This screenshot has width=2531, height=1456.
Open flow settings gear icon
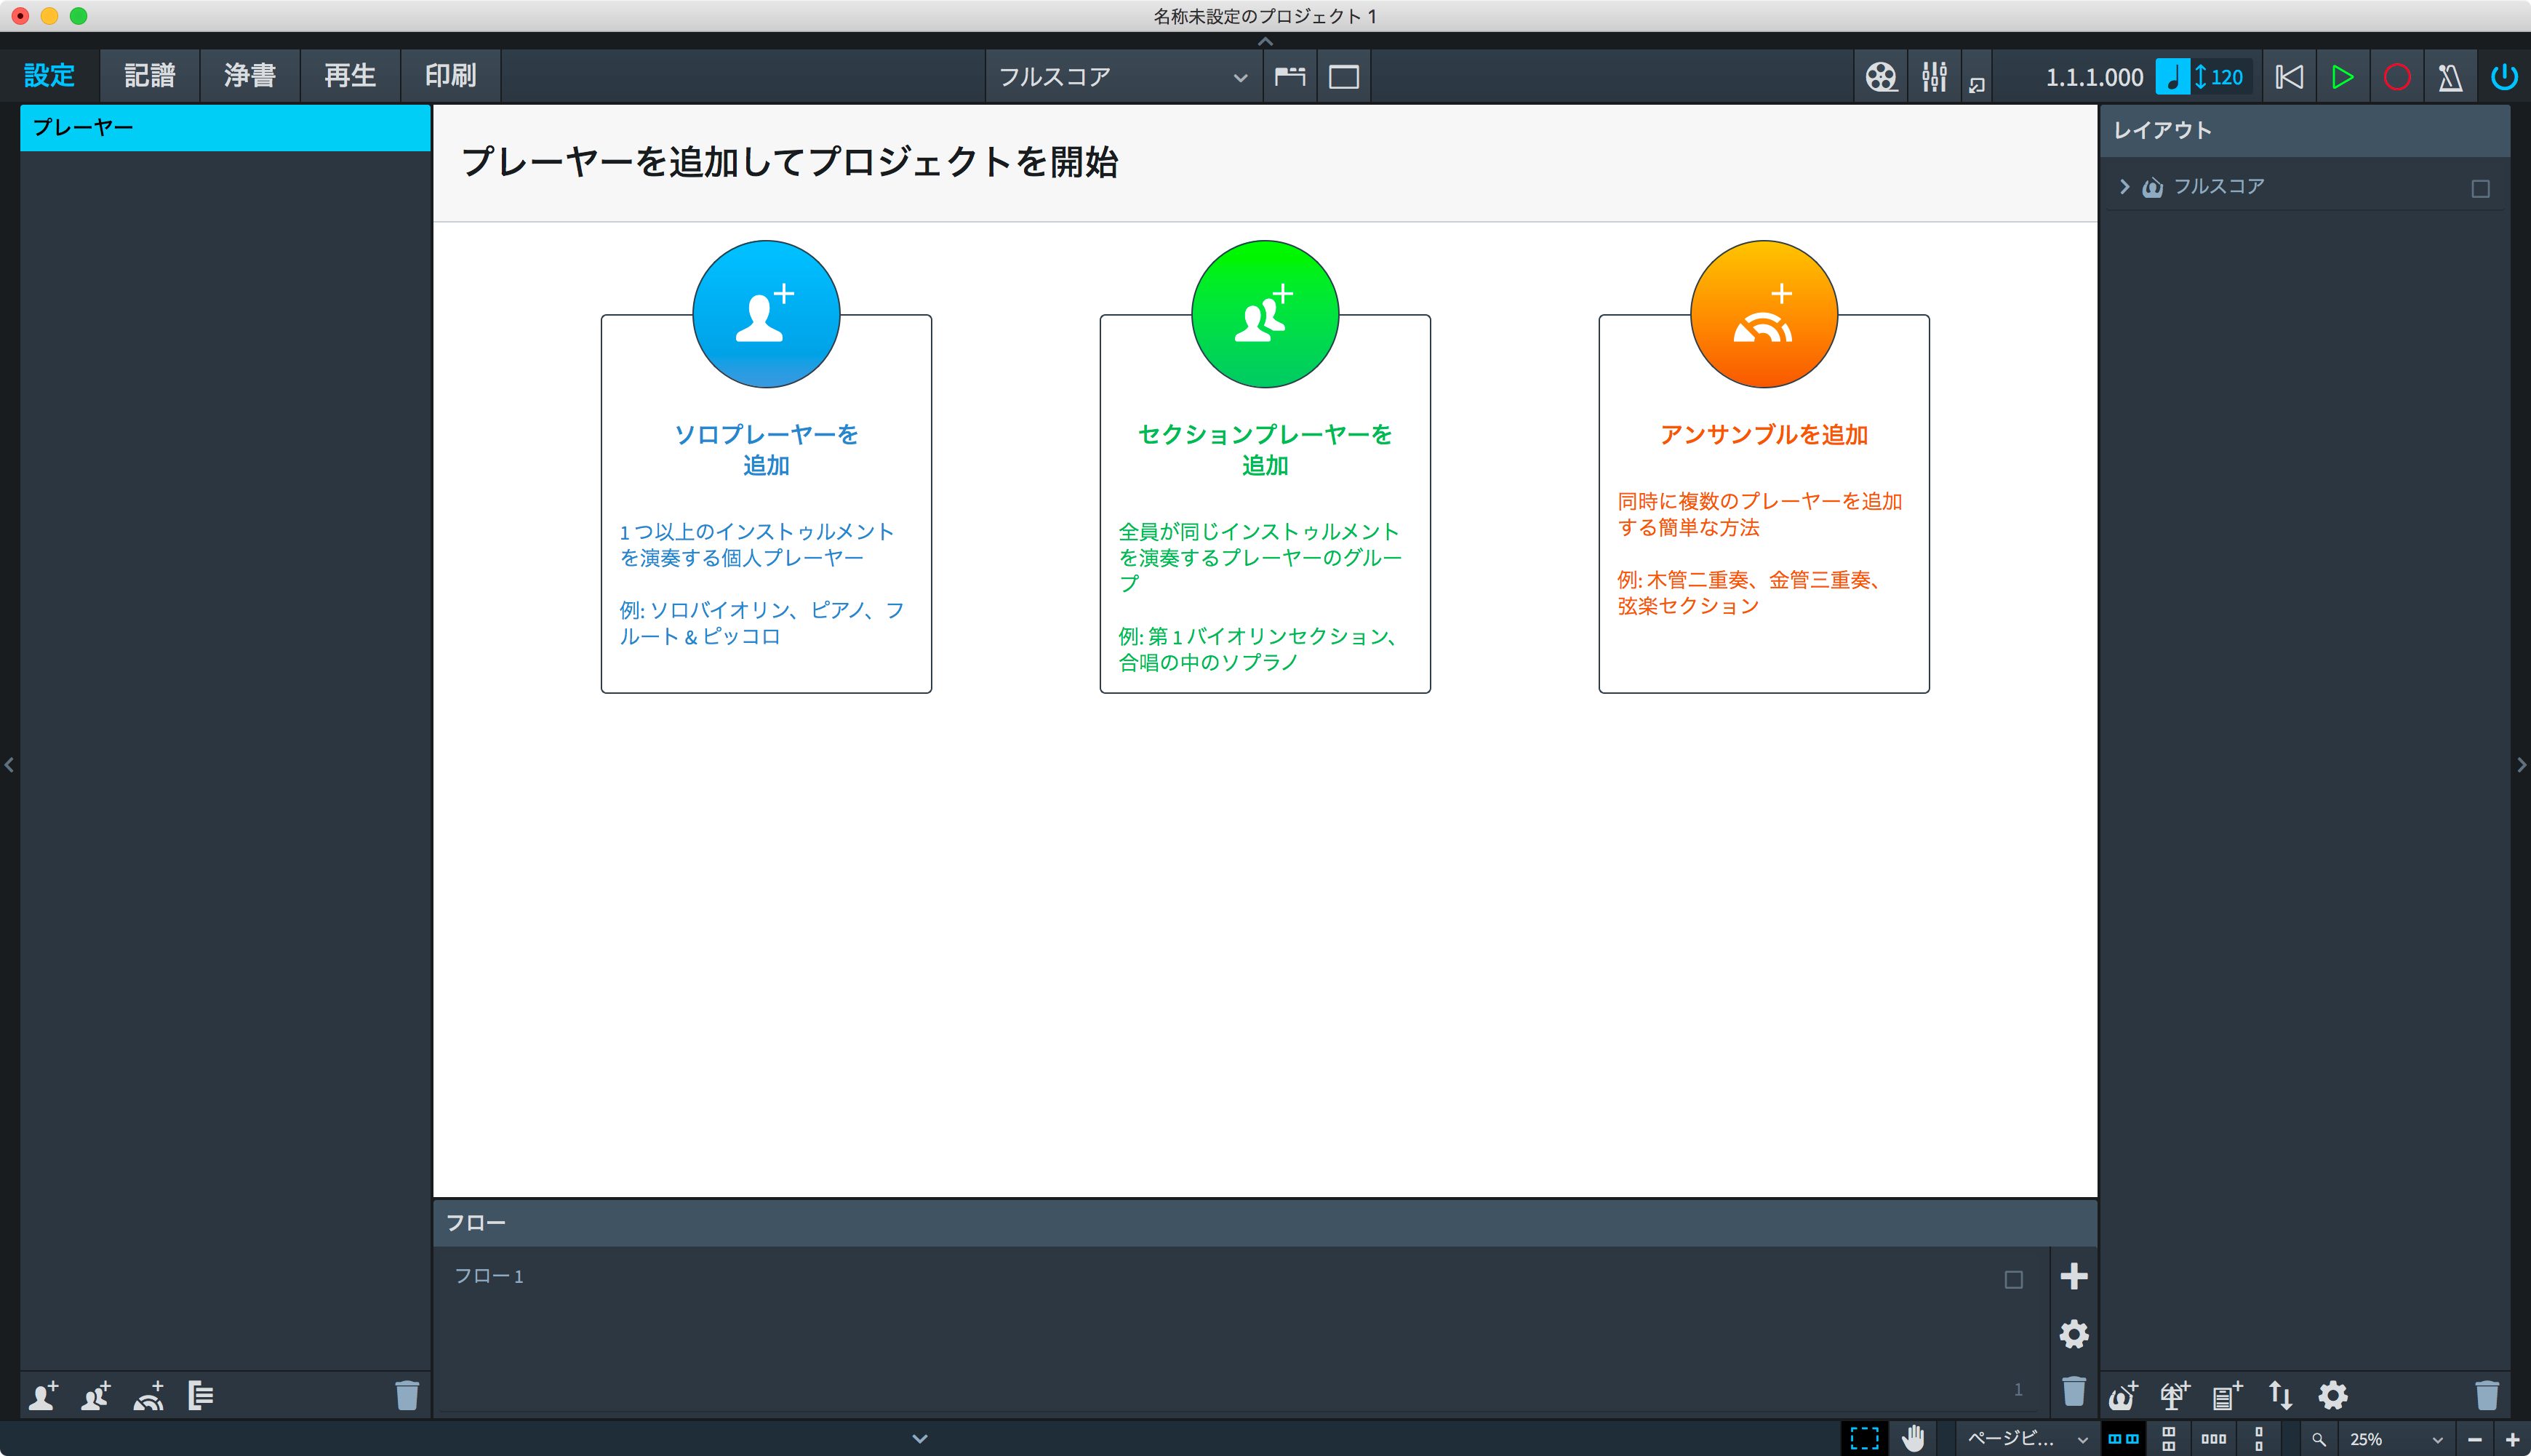click(2074, 1334)
